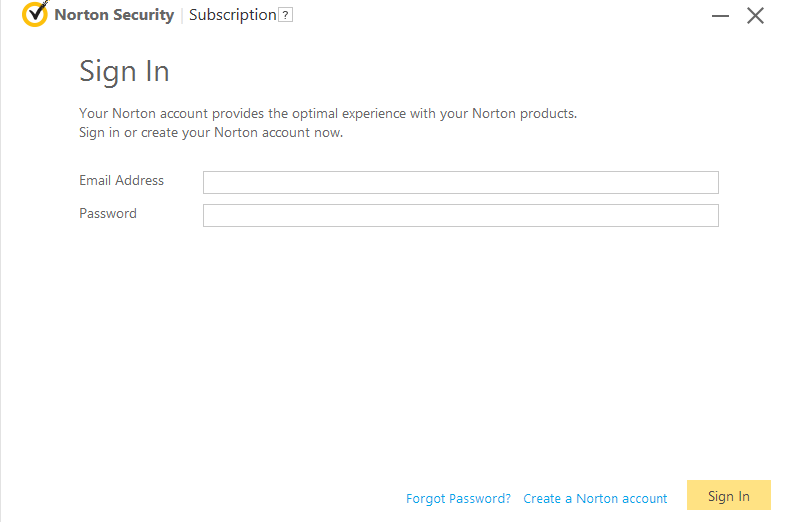Click the divider between Norton Security and Subscription
The image size is (793, 522).
pyautogui.click(x=182, y=15)
